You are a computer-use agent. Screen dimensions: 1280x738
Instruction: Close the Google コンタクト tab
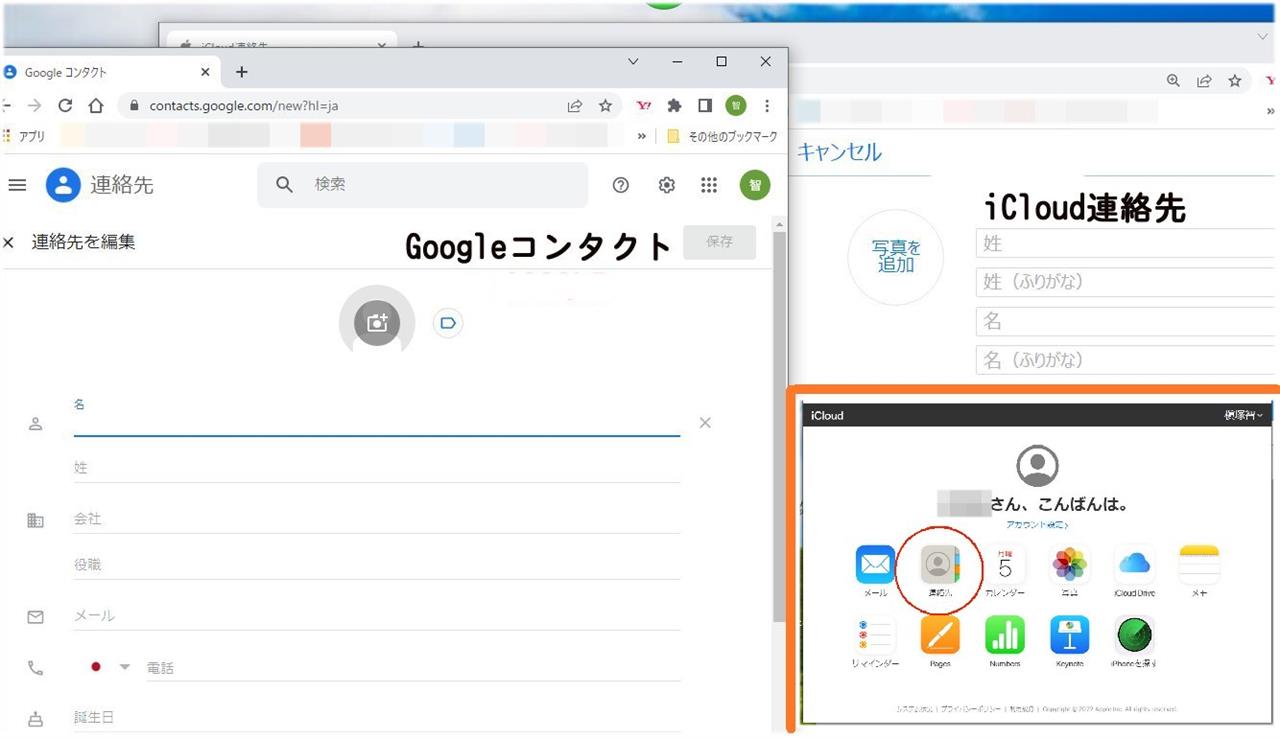205,72
